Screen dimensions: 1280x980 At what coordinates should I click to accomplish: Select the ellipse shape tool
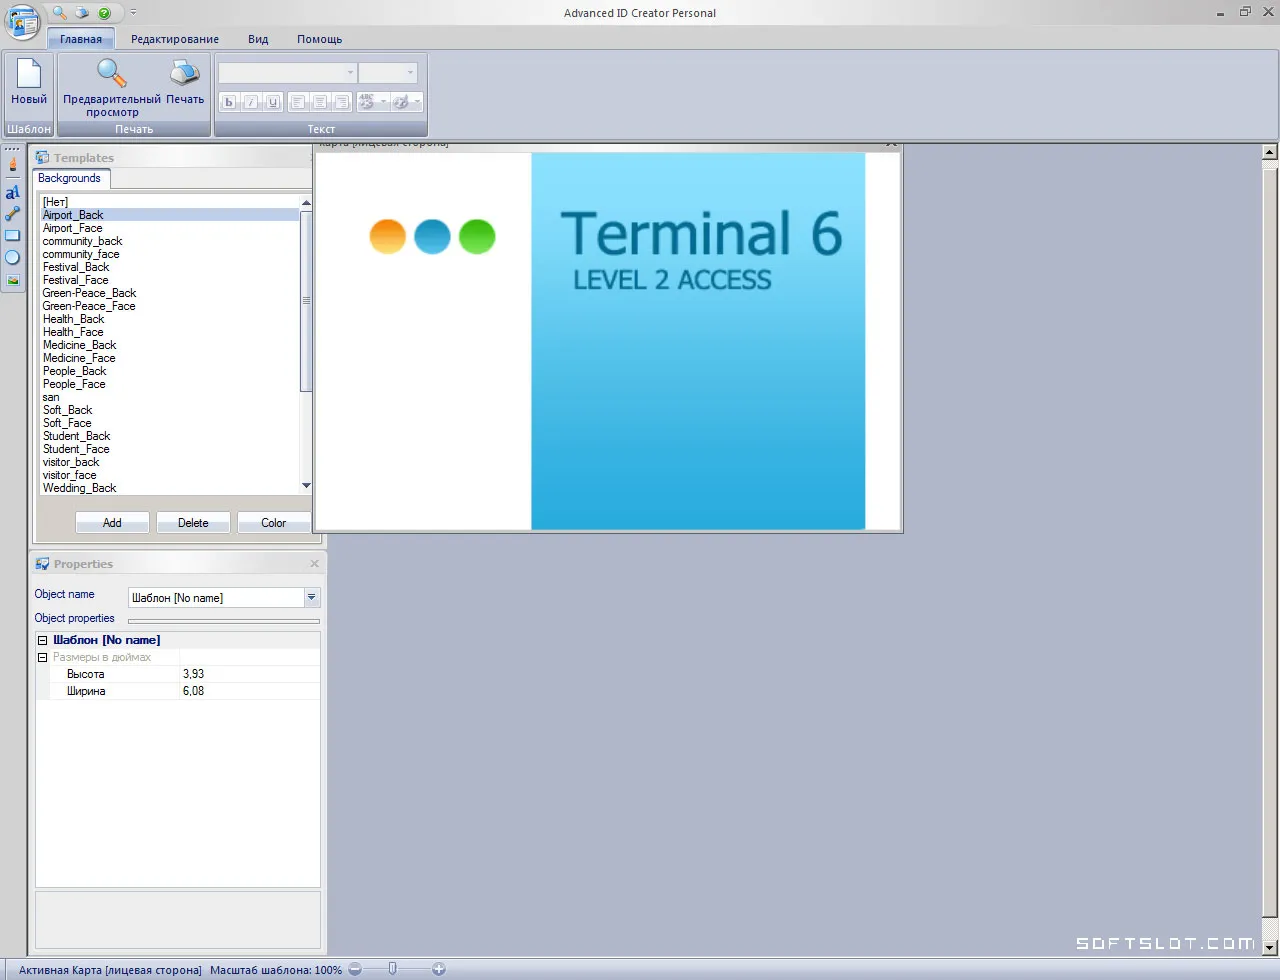12,258
